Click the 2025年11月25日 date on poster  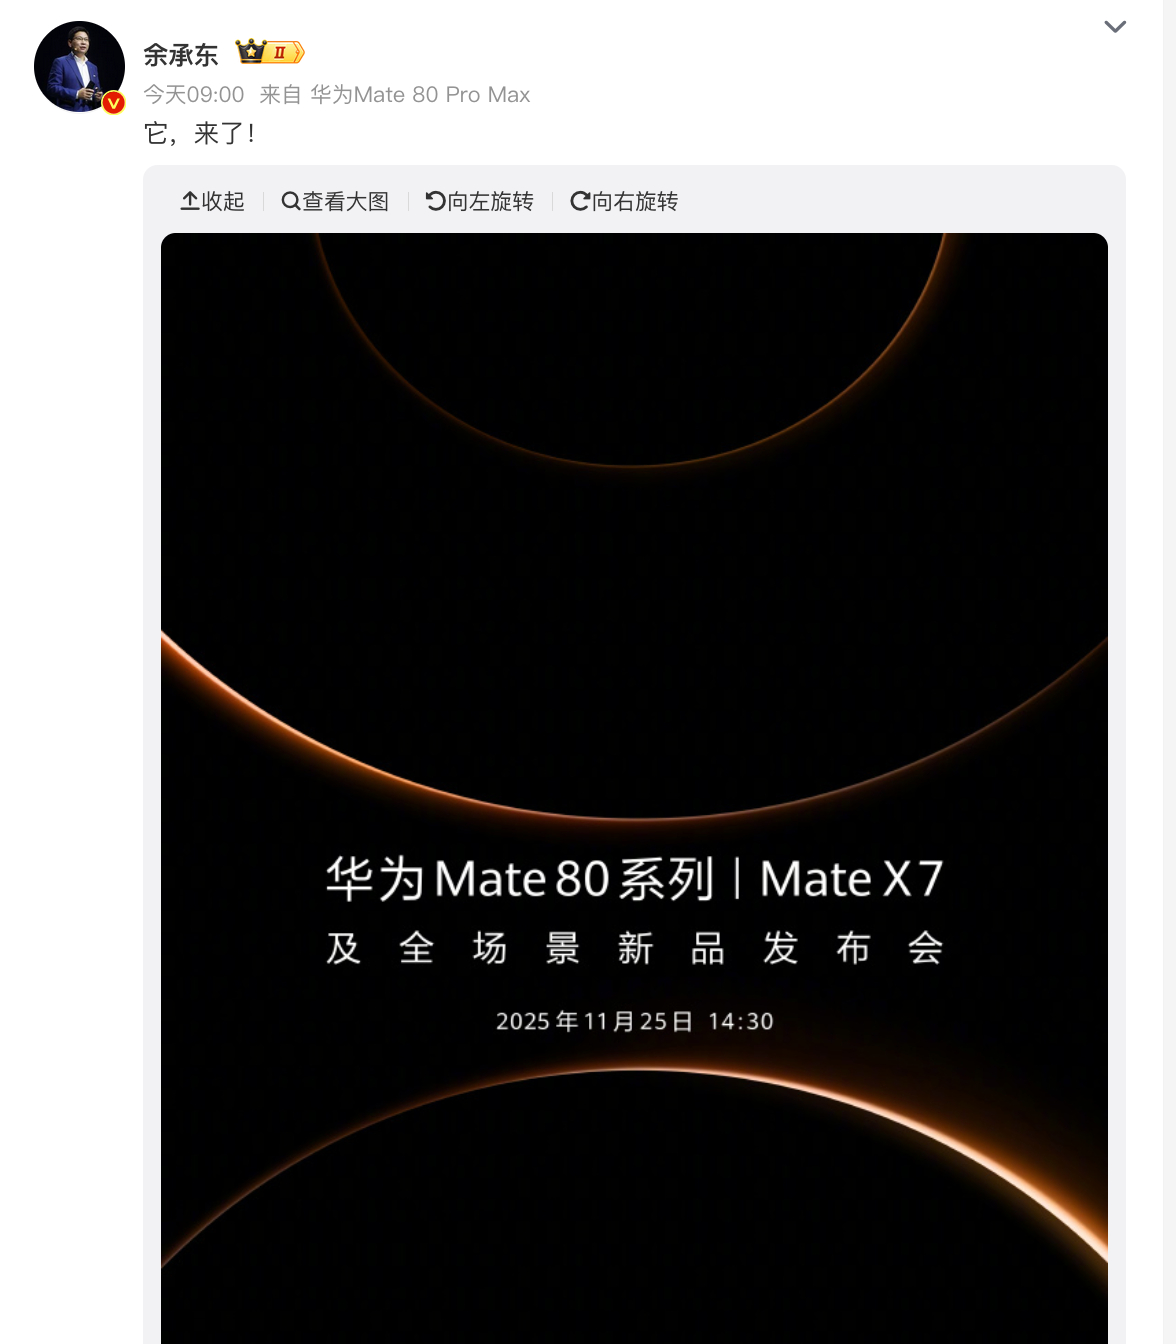coord(594,1021)
